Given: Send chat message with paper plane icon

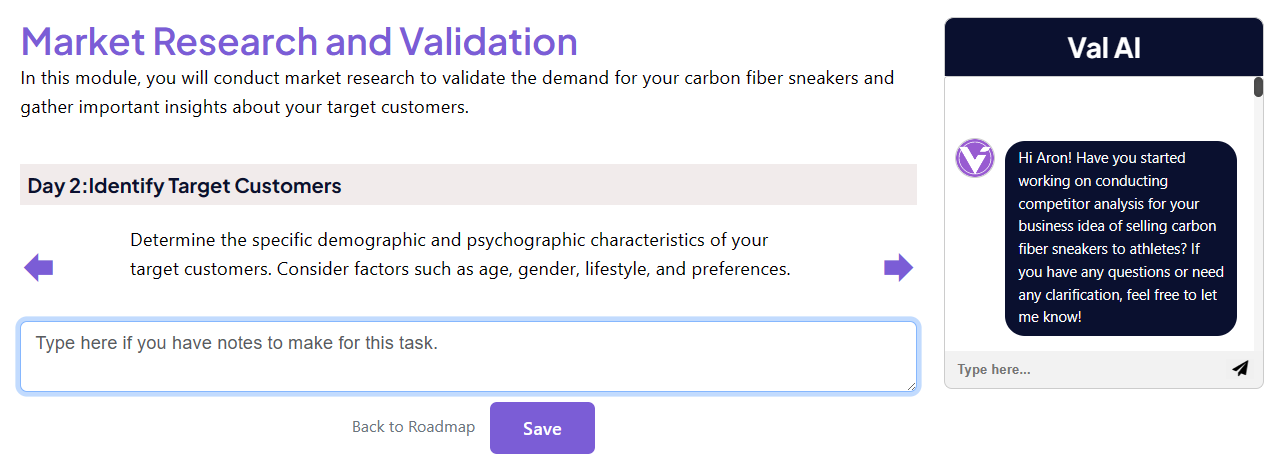Looking at the screenshot, I should [x=1240, y=368].
